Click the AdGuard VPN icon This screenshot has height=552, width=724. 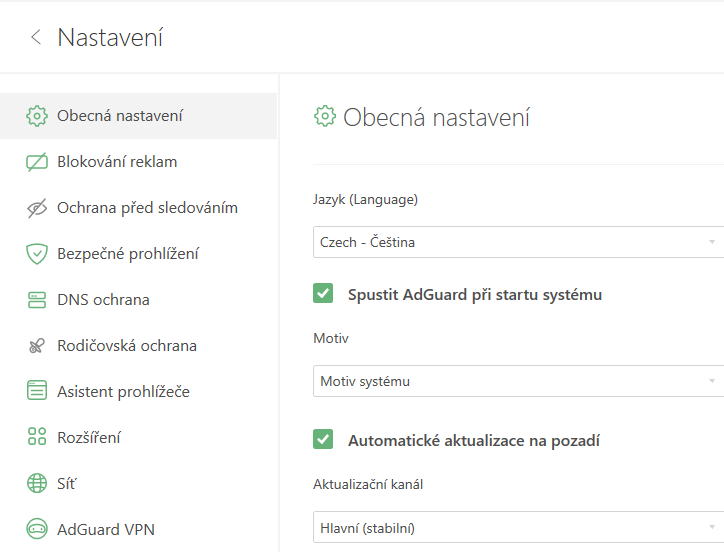point(37,530)
